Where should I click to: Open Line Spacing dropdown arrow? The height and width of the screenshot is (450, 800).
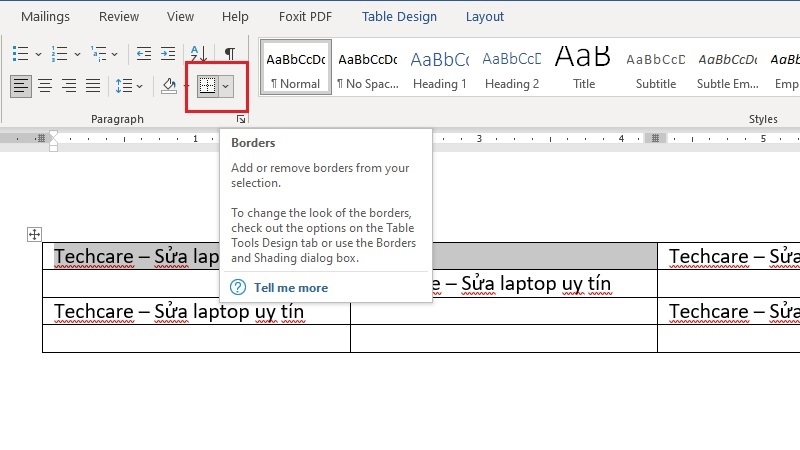coord(139,86)
